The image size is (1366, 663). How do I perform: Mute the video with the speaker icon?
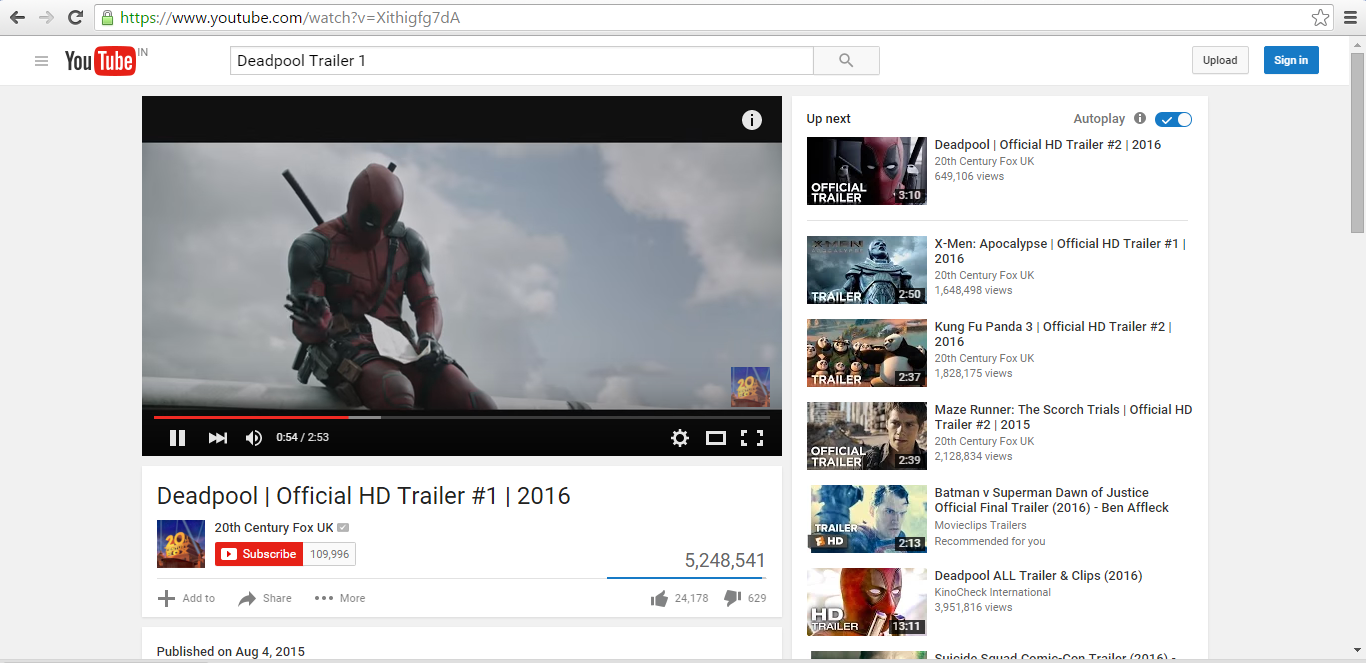click(x=253, y=438)
